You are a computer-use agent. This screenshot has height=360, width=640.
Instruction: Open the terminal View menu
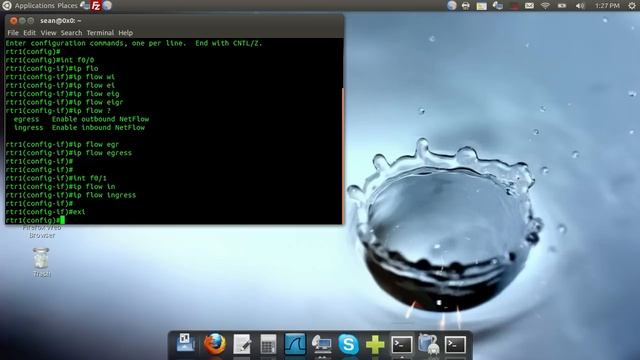coord(48,33)
